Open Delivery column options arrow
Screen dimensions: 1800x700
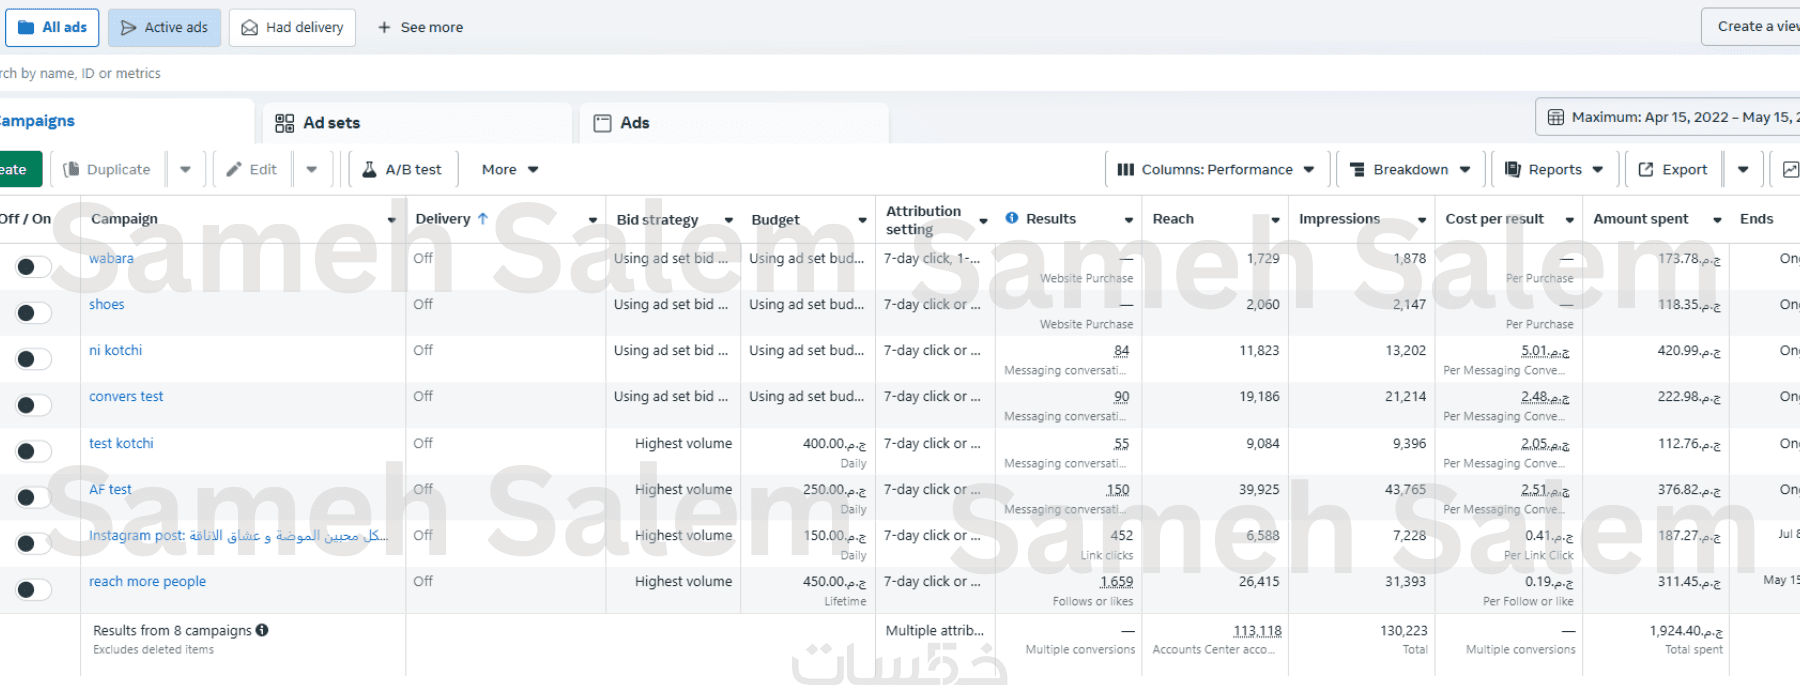click(593, 220)
